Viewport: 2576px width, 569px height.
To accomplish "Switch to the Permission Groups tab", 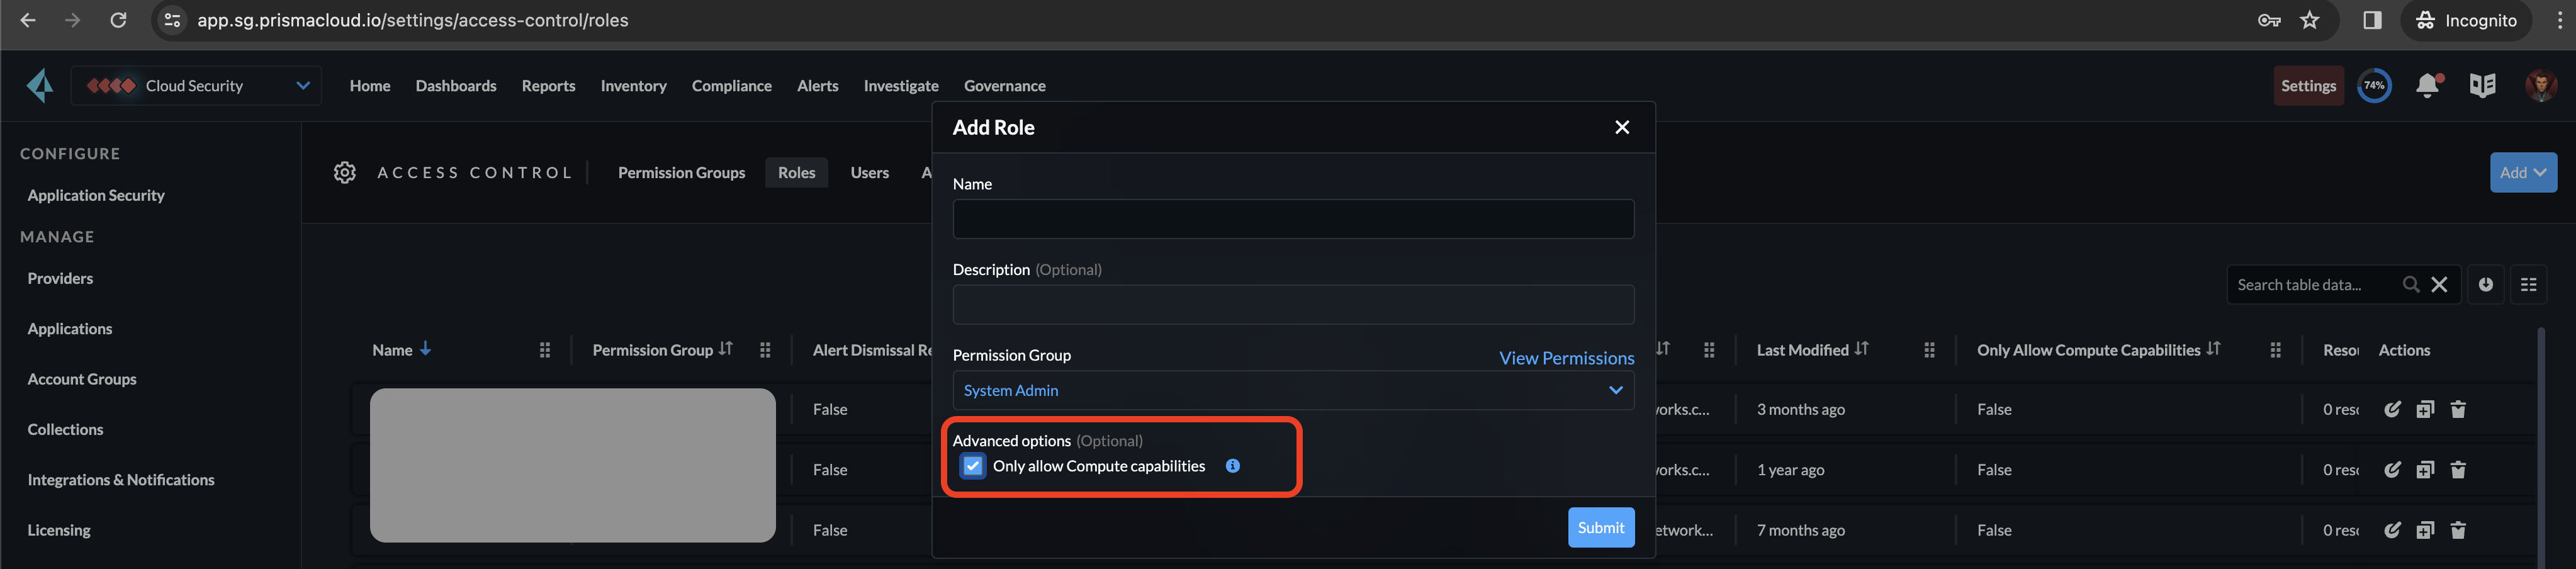I will 681,173.
